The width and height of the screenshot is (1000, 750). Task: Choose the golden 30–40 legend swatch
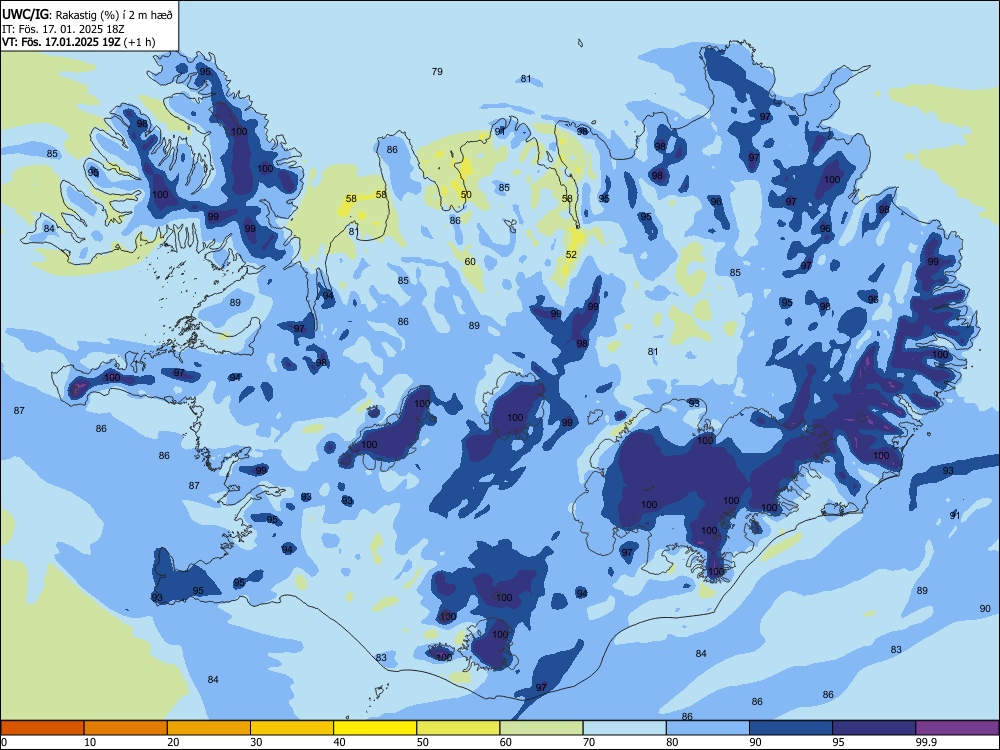pos(292,728)
